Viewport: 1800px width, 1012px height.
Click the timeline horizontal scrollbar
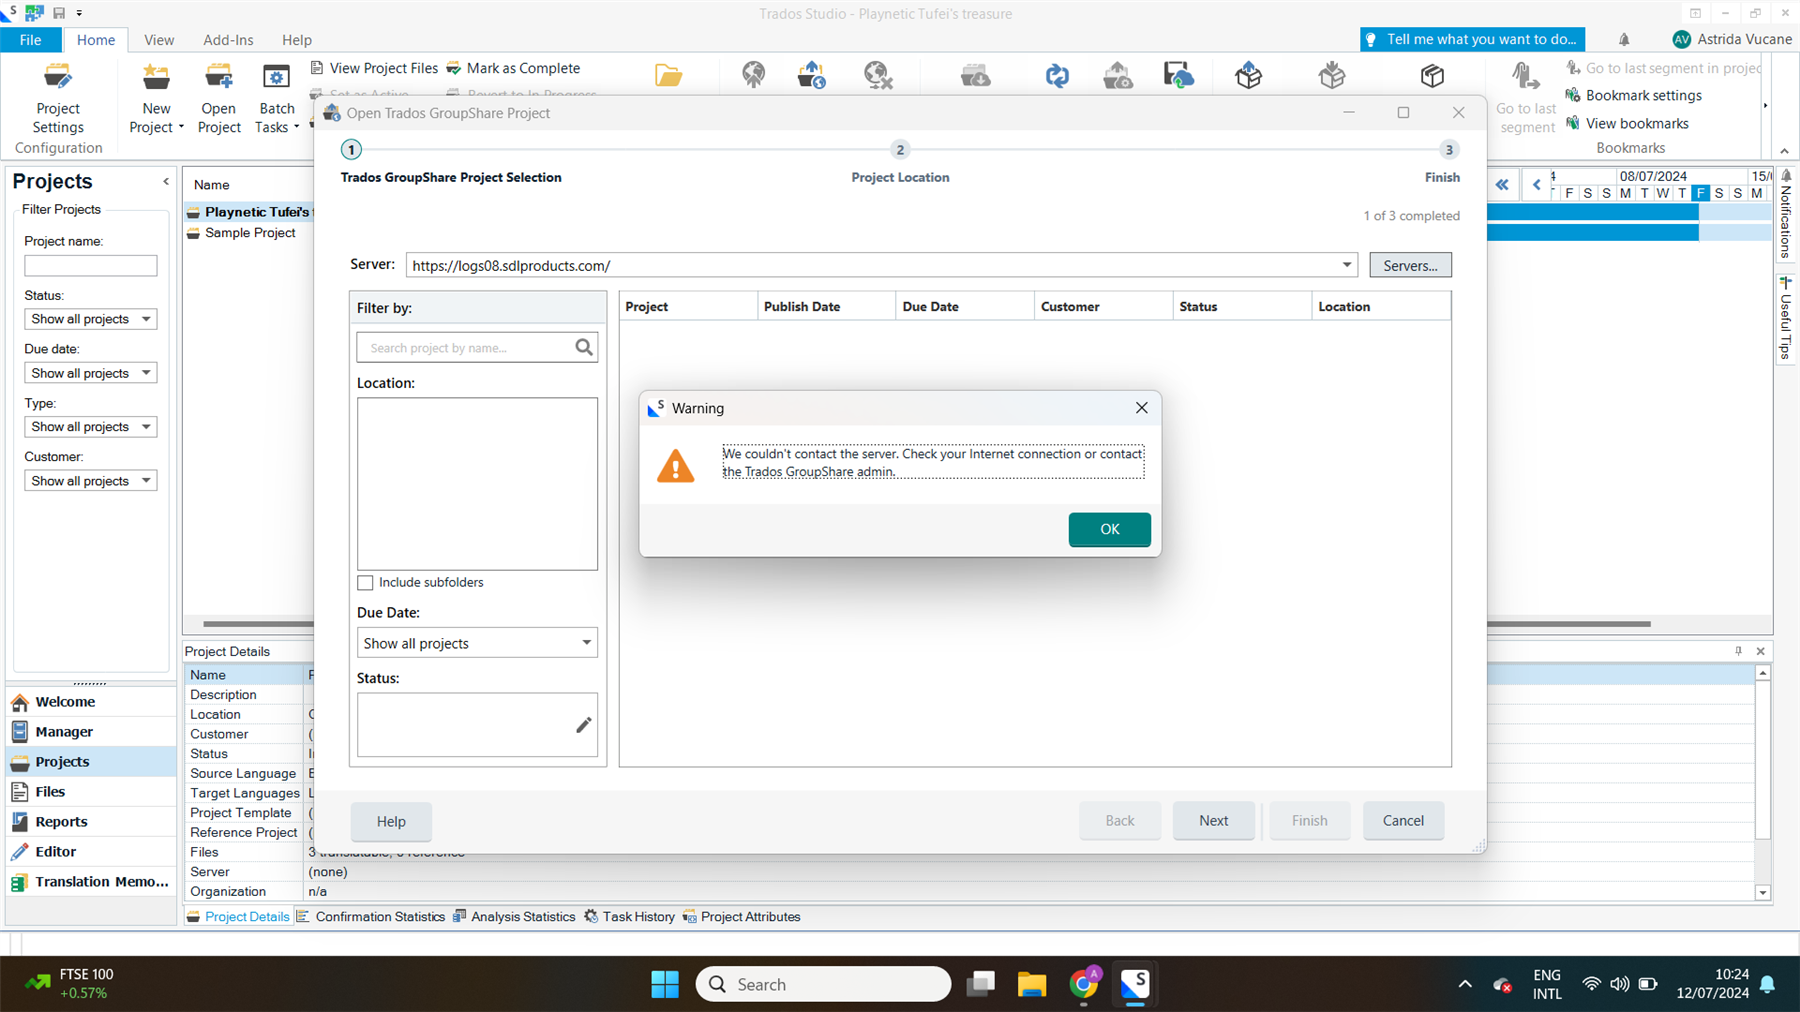pos(1569,624)
